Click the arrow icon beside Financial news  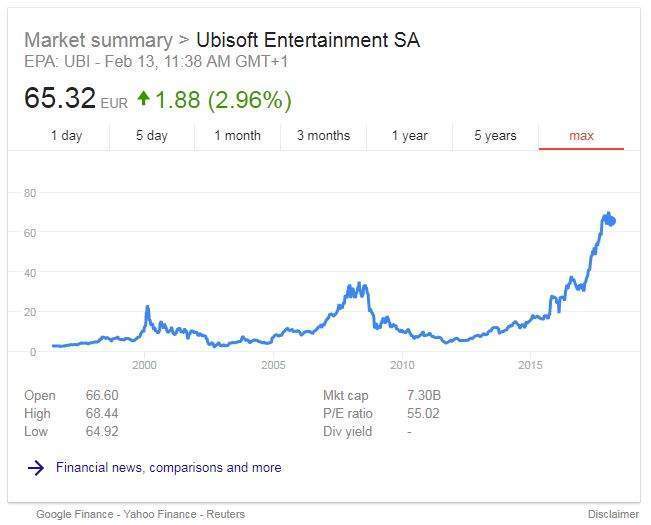36,468
